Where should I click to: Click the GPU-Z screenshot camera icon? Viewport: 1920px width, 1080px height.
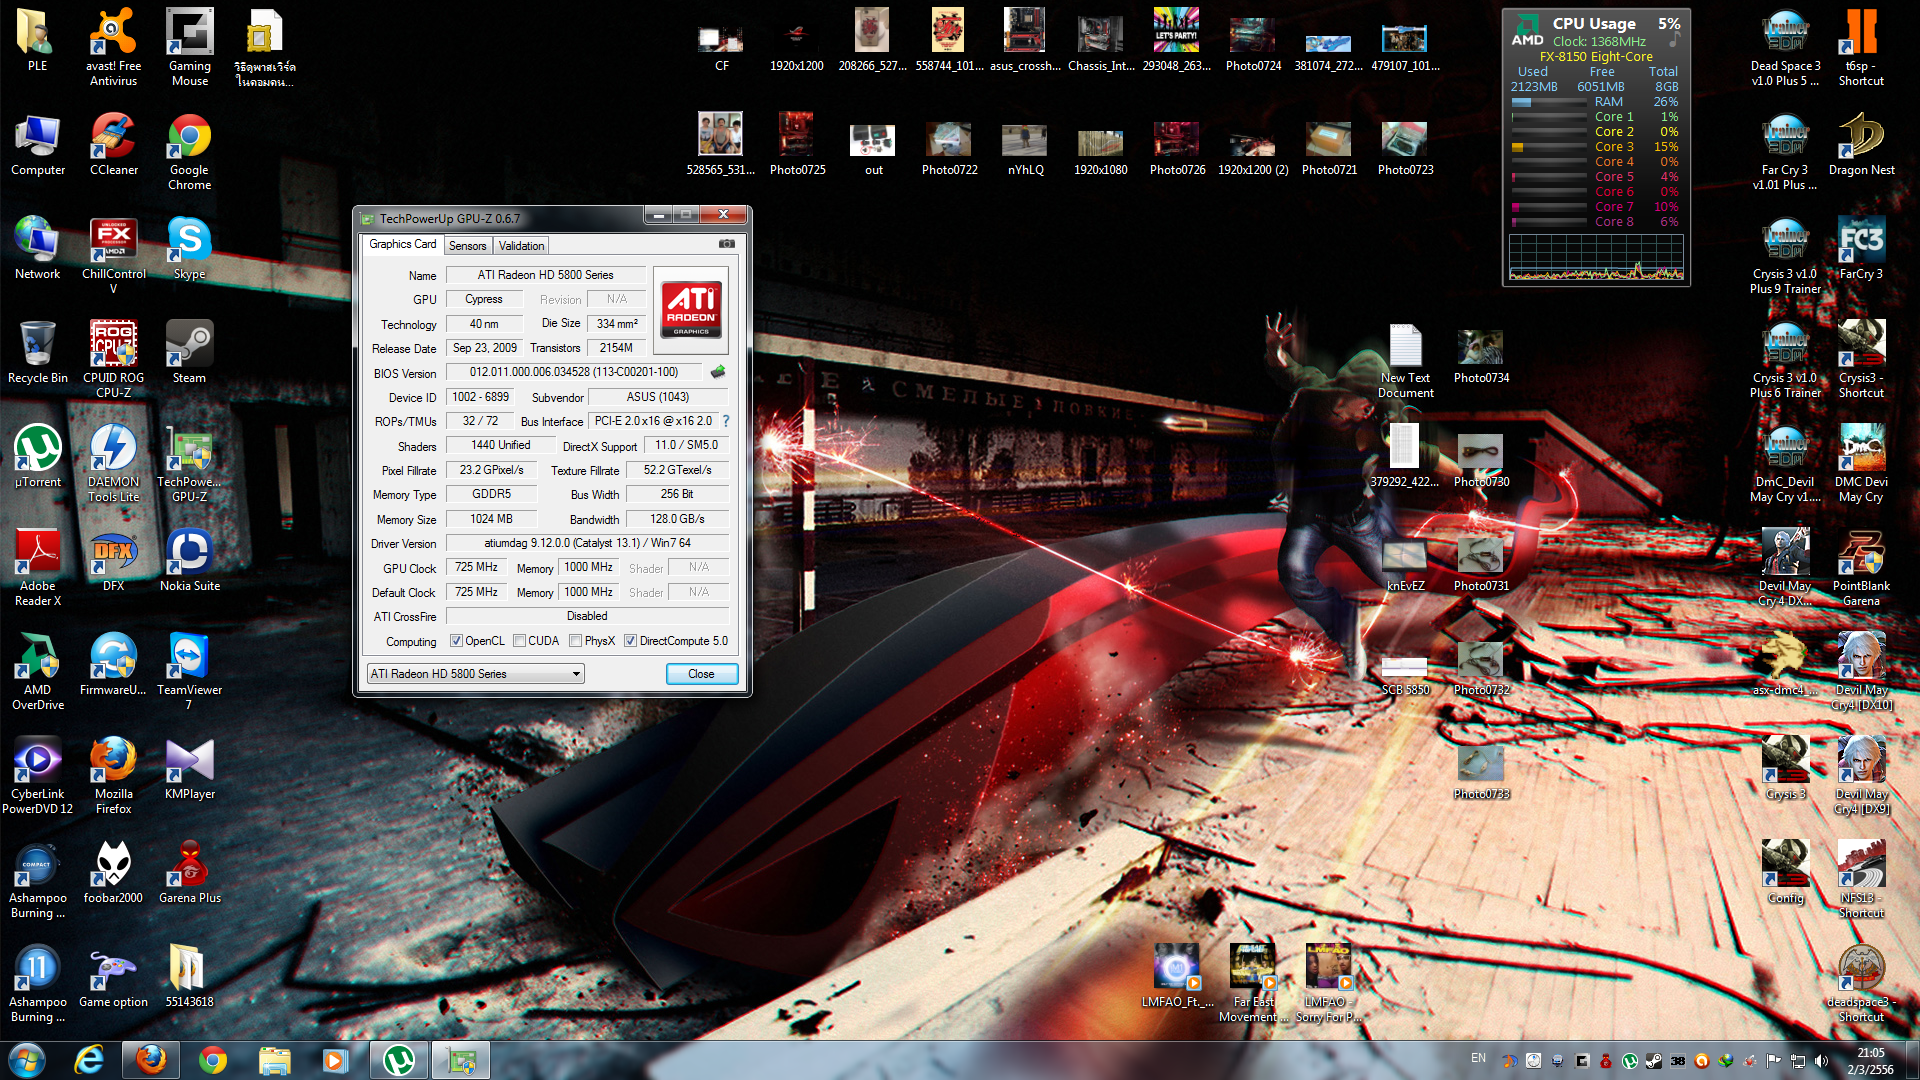click(x=727, y=244)
